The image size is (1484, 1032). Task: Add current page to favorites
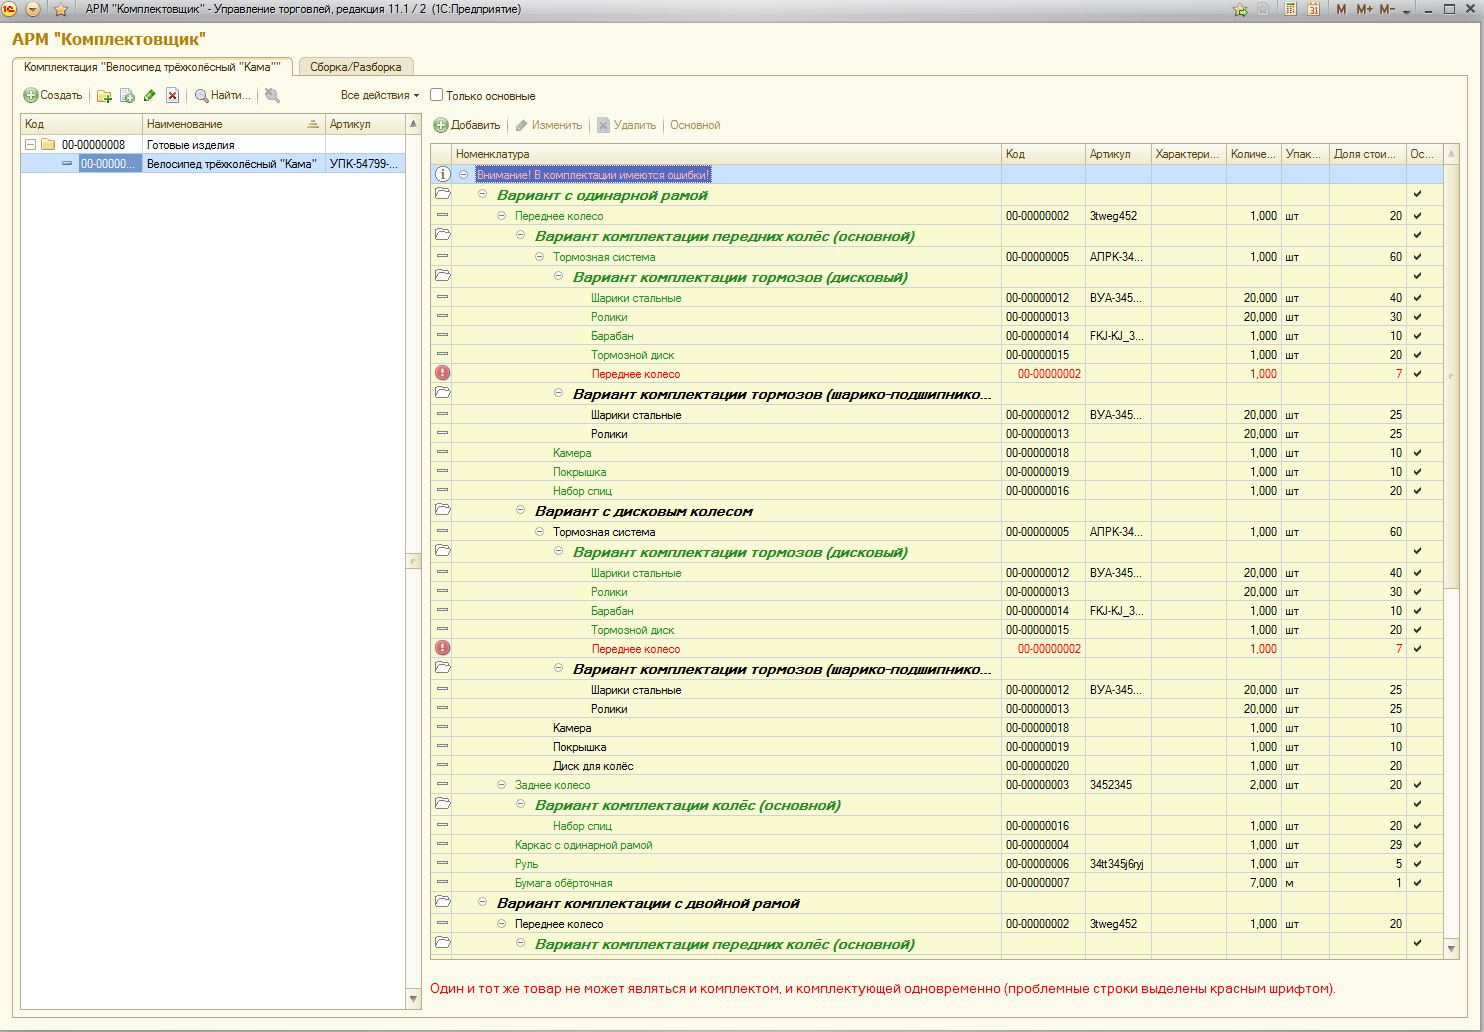pyautogui.click(x=1241, y=9)
